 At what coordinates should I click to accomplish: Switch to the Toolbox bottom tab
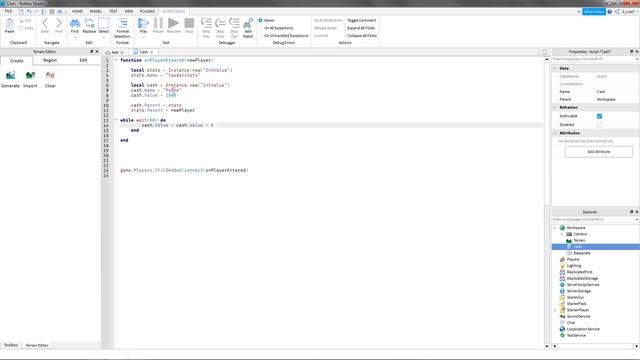click(11, 345)
